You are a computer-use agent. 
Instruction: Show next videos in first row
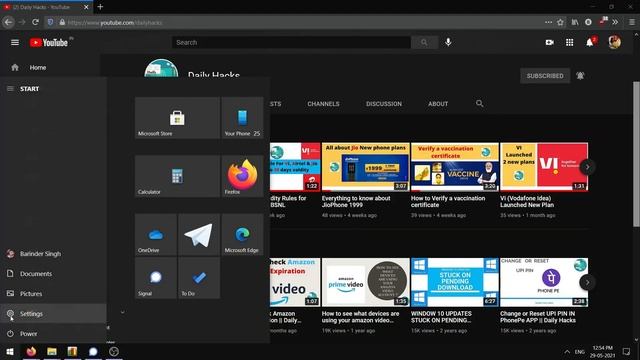(x=587, y=167)
